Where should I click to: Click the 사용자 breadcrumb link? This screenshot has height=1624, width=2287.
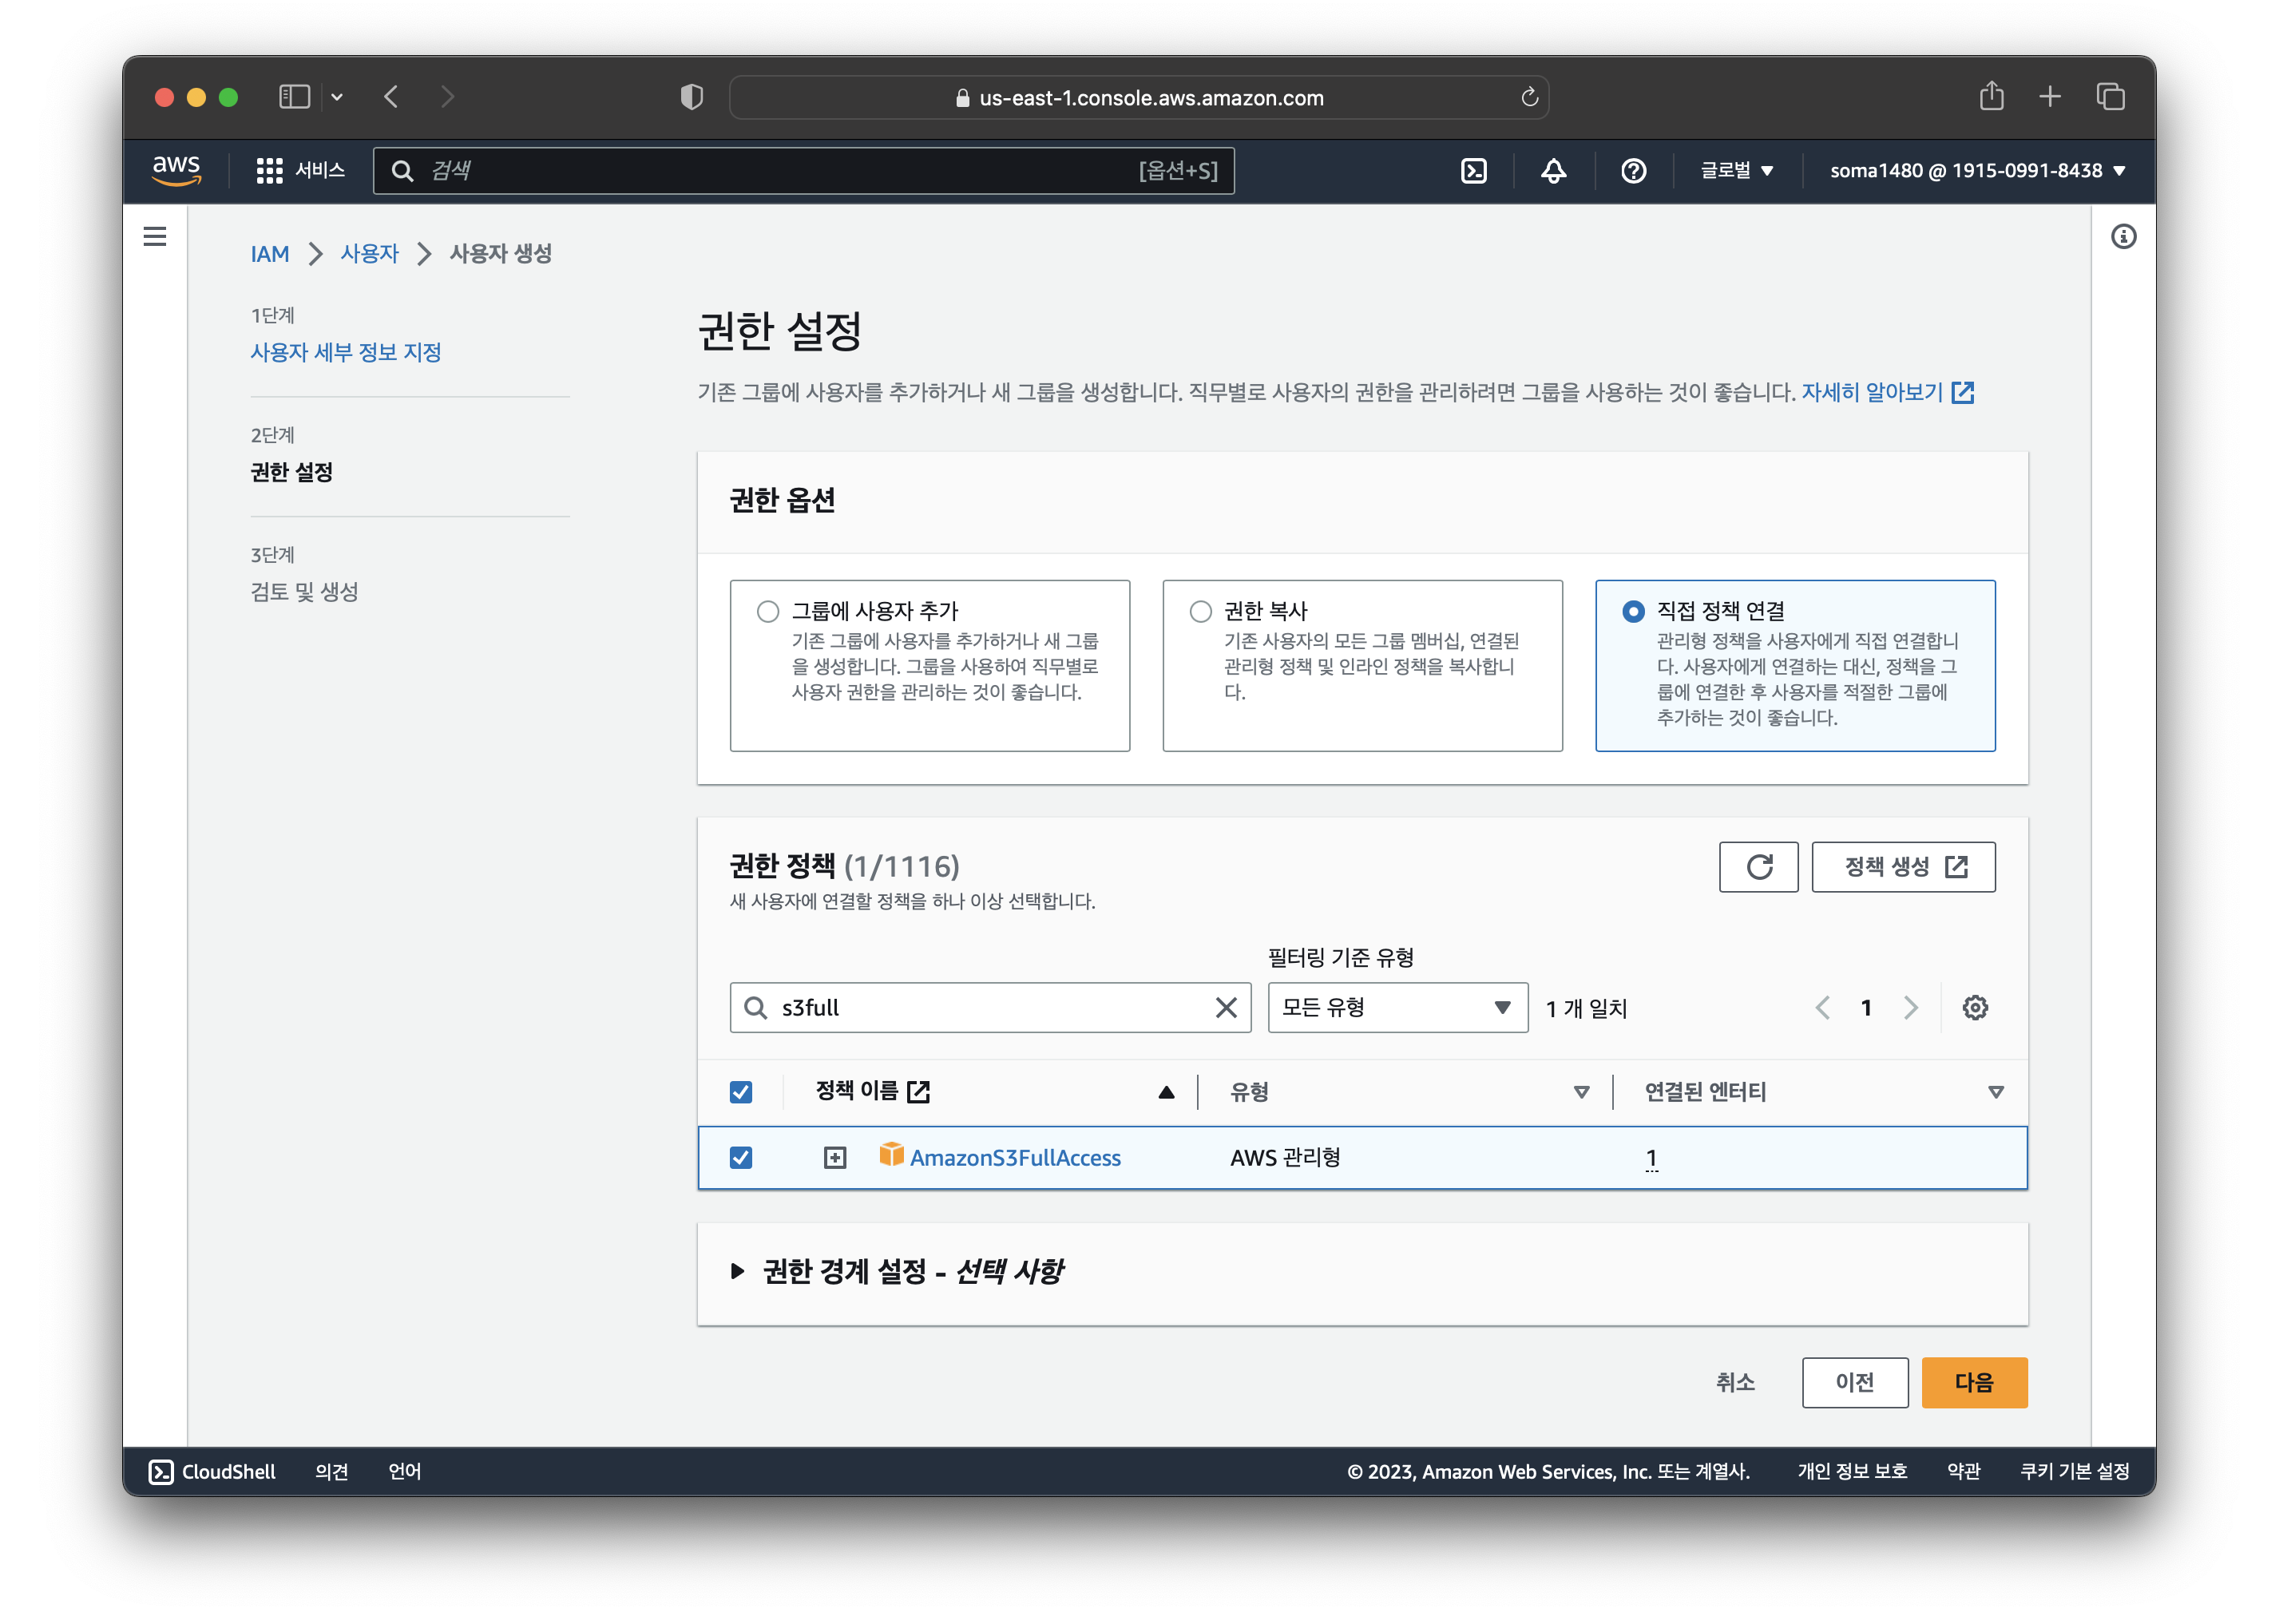click(x=369, y=254)
